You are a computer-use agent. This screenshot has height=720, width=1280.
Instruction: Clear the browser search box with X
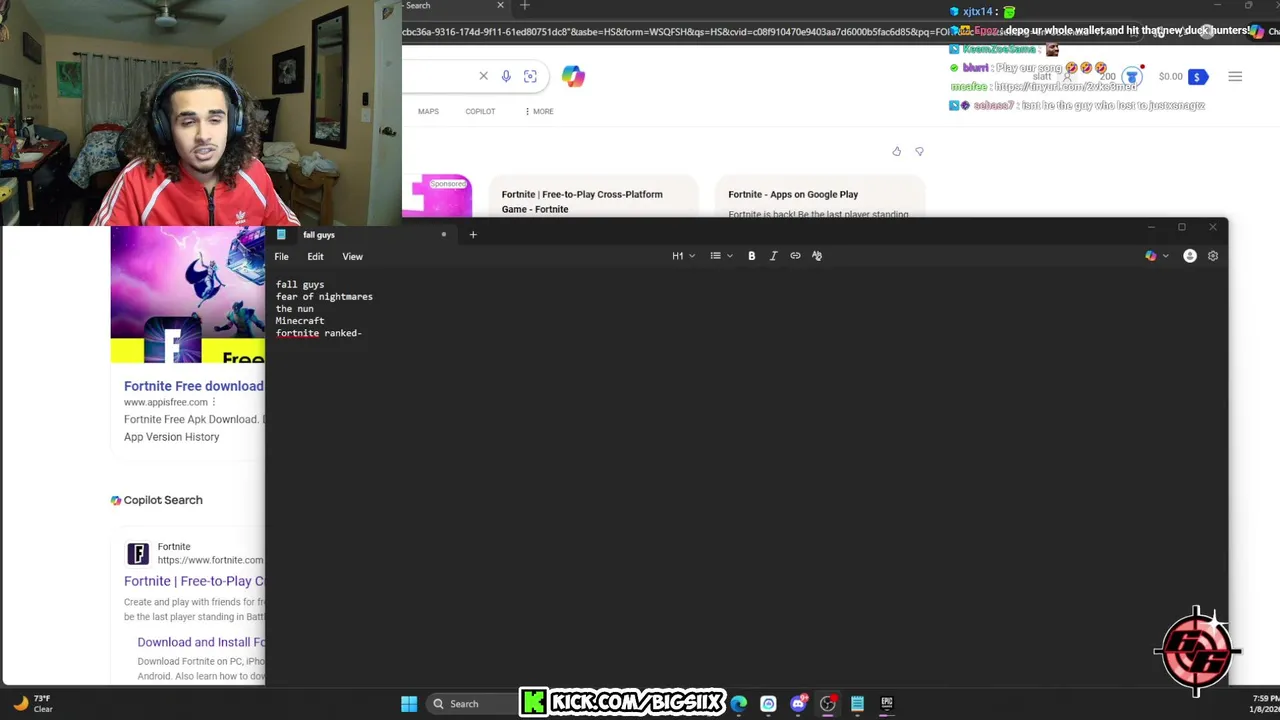click(483, 76)
